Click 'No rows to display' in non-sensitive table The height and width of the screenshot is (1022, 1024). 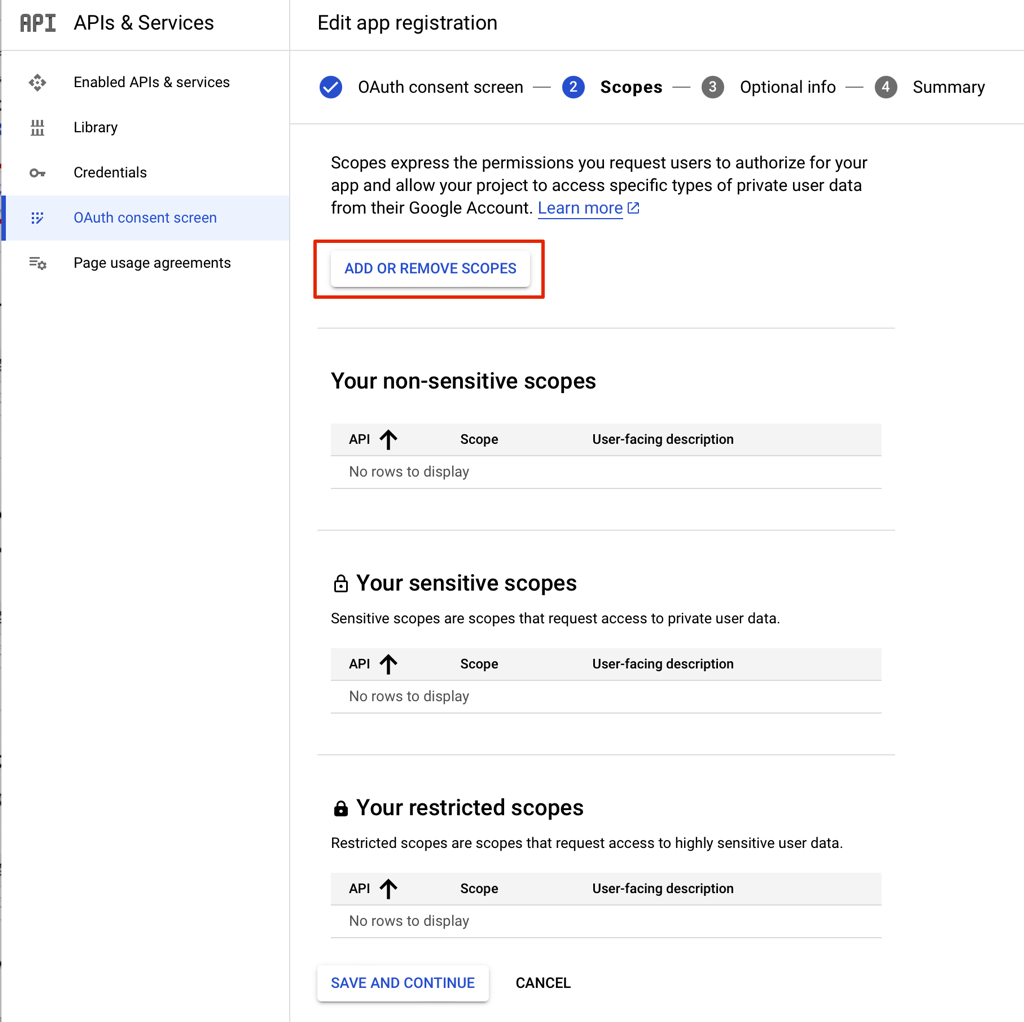coord(409,471)
